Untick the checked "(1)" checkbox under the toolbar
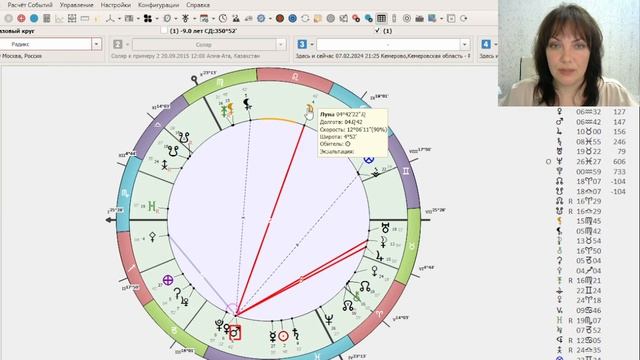Image resolution: width=640 pixels, height=360 pixels. pyautogui.click(x=377, y=30)
